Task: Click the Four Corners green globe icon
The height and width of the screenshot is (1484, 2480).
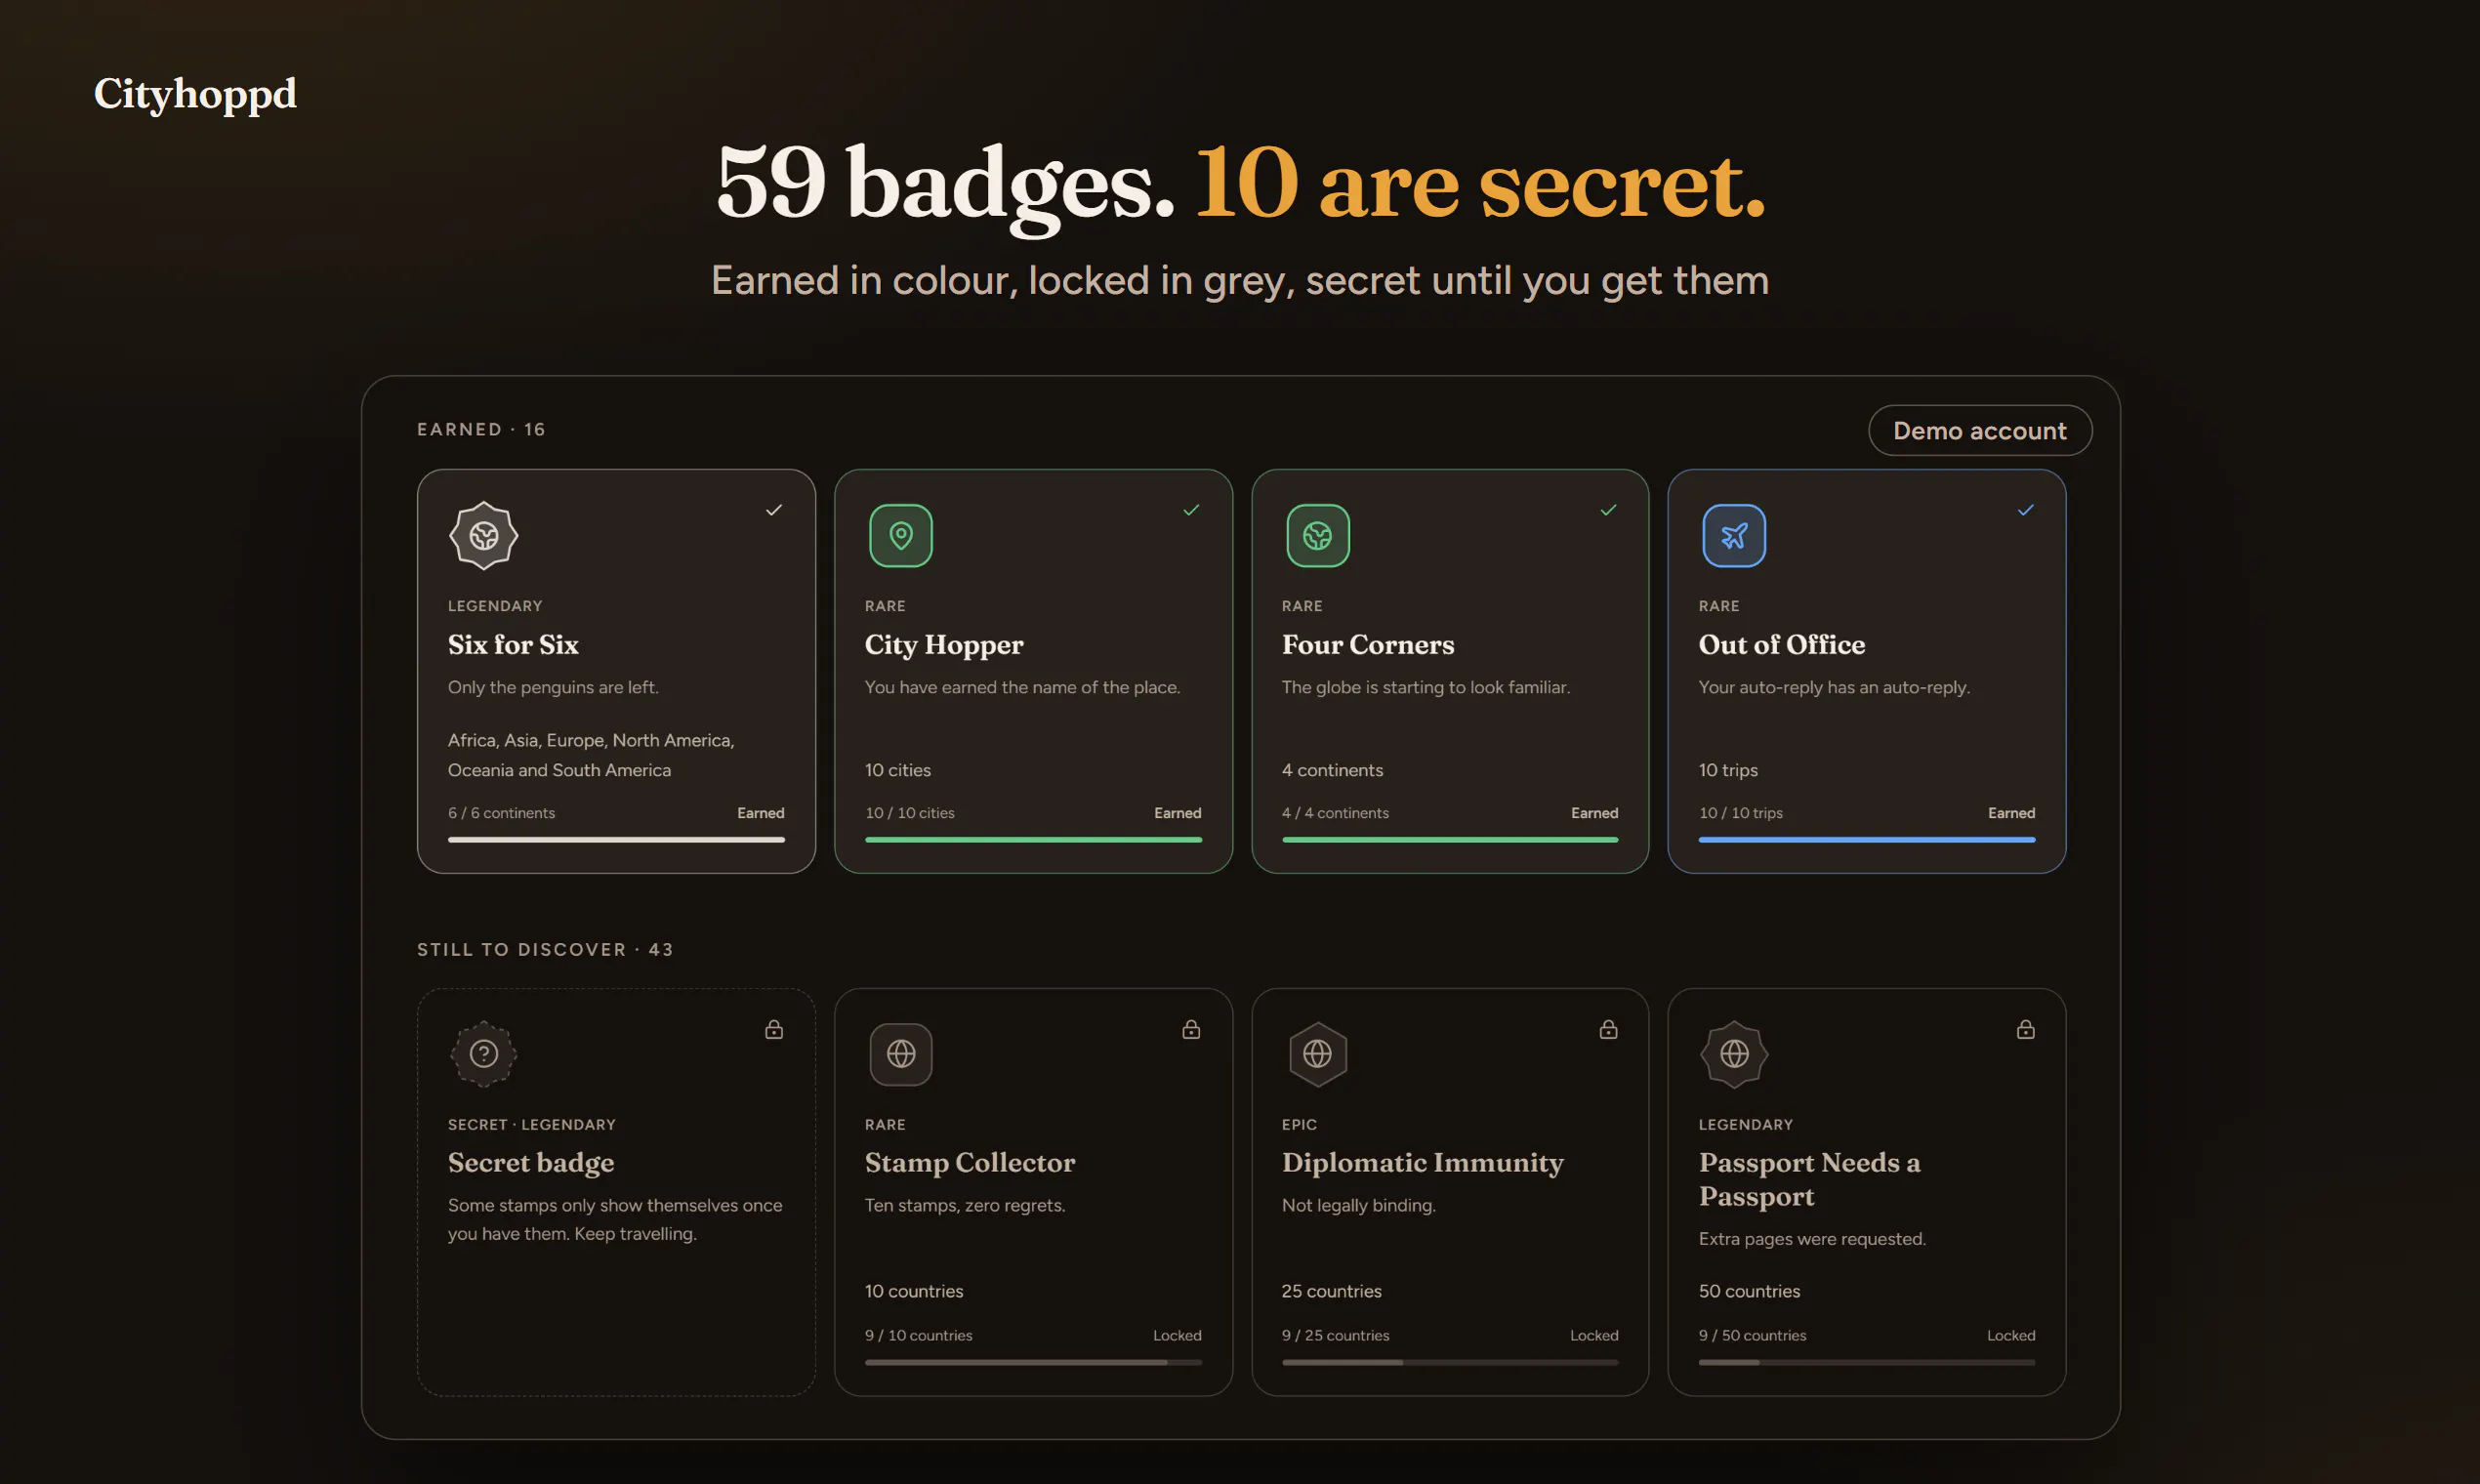Action: pos(1317,536)
